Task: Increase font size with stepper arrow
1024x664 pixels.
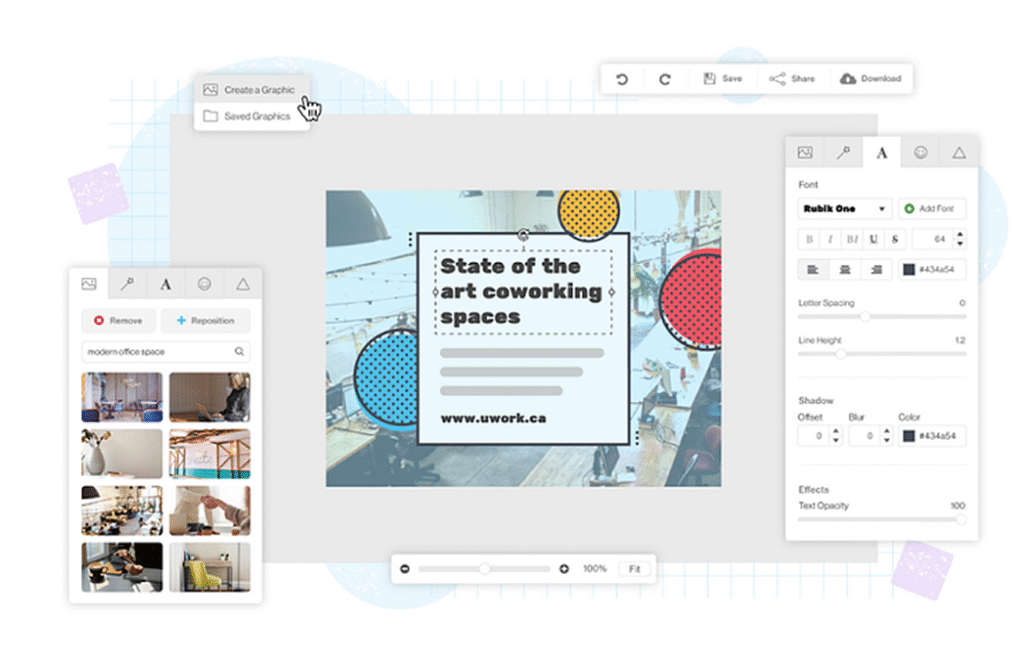Action: (x=960, y=235)
